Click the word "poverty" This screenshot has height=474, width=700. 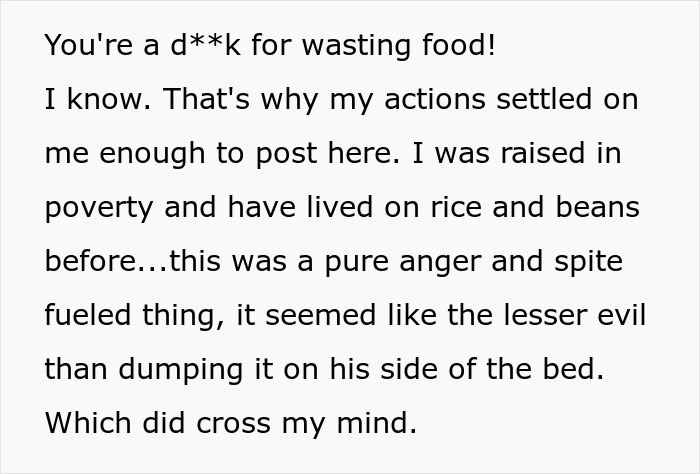[x=99, y=208]
